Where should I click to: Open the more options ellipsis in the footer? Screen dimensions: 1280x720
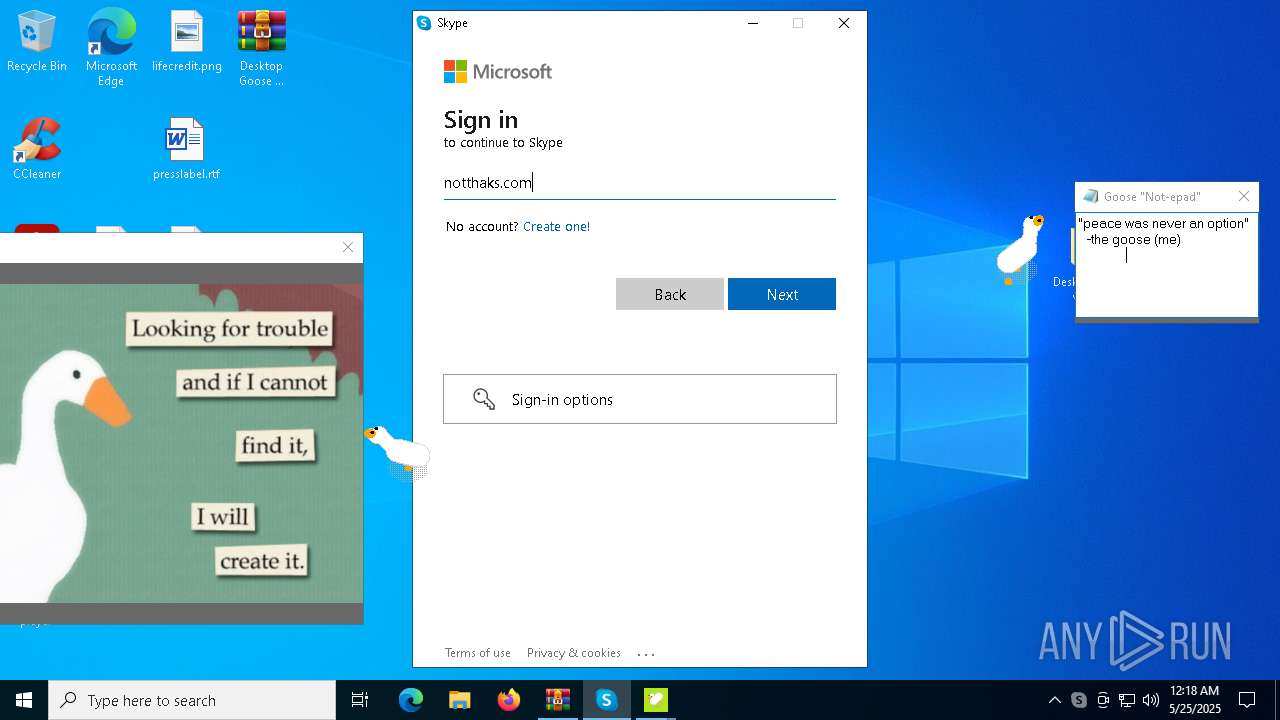click(x=646, y=654)
